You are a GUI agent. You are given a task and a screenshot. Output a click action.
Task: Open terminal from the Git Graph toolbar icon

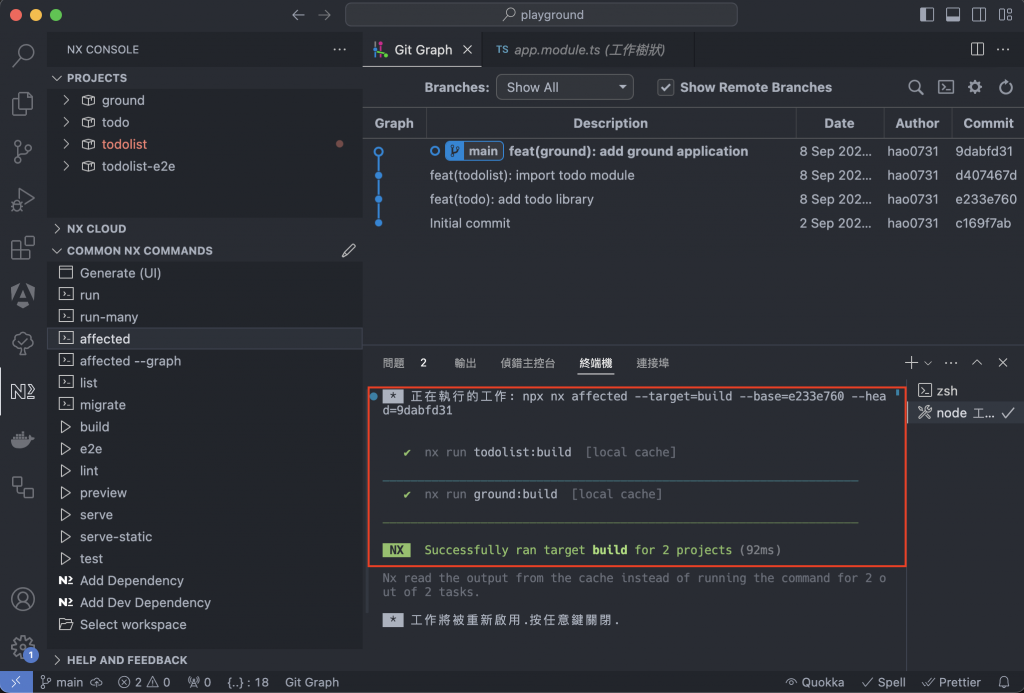pyautogui.click(x=946, y=88)
